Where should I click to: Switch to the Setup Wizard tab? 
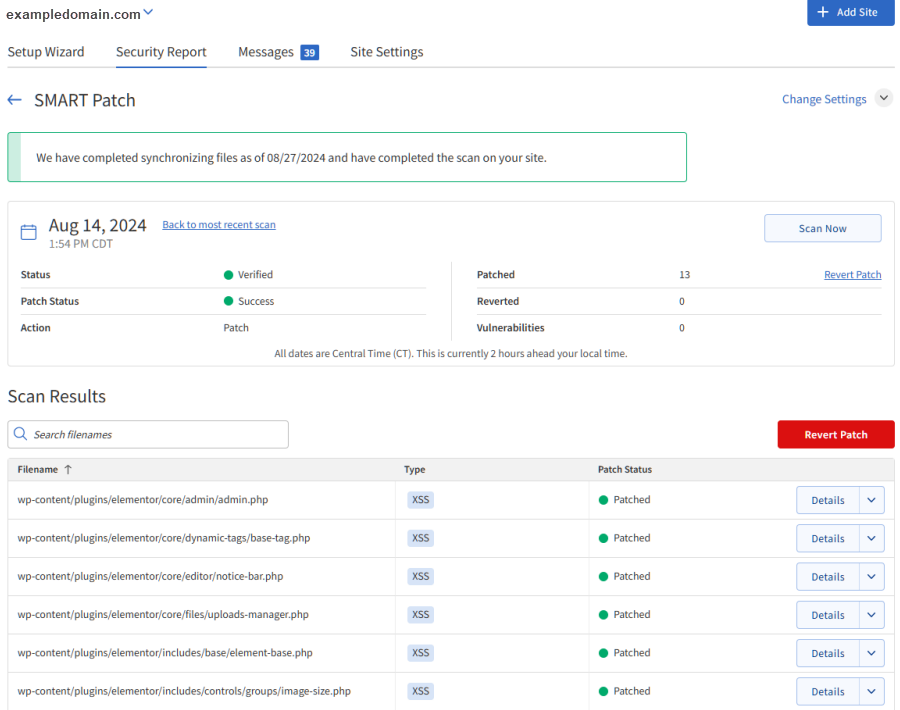(x=46, y=52)
